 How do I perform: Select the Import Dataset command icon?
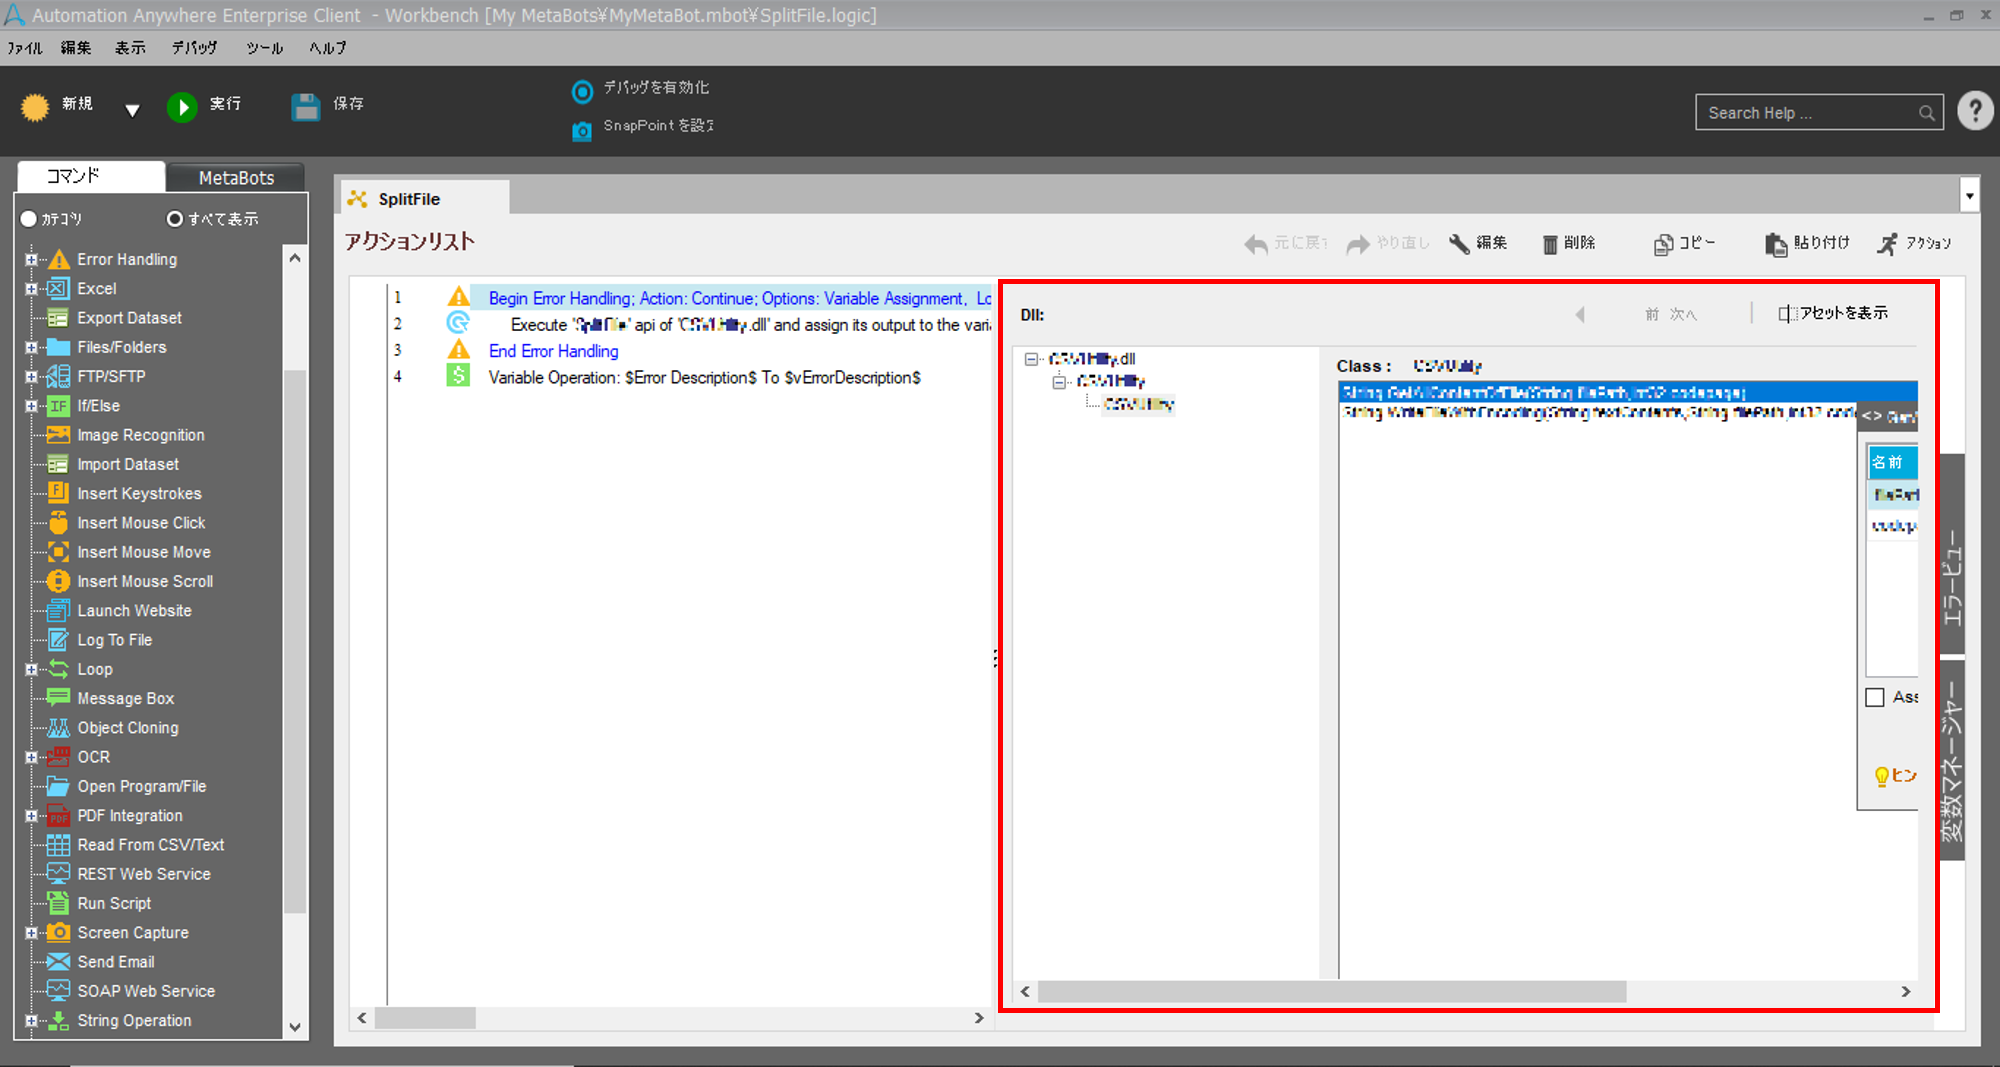click(x=58, y=464)
